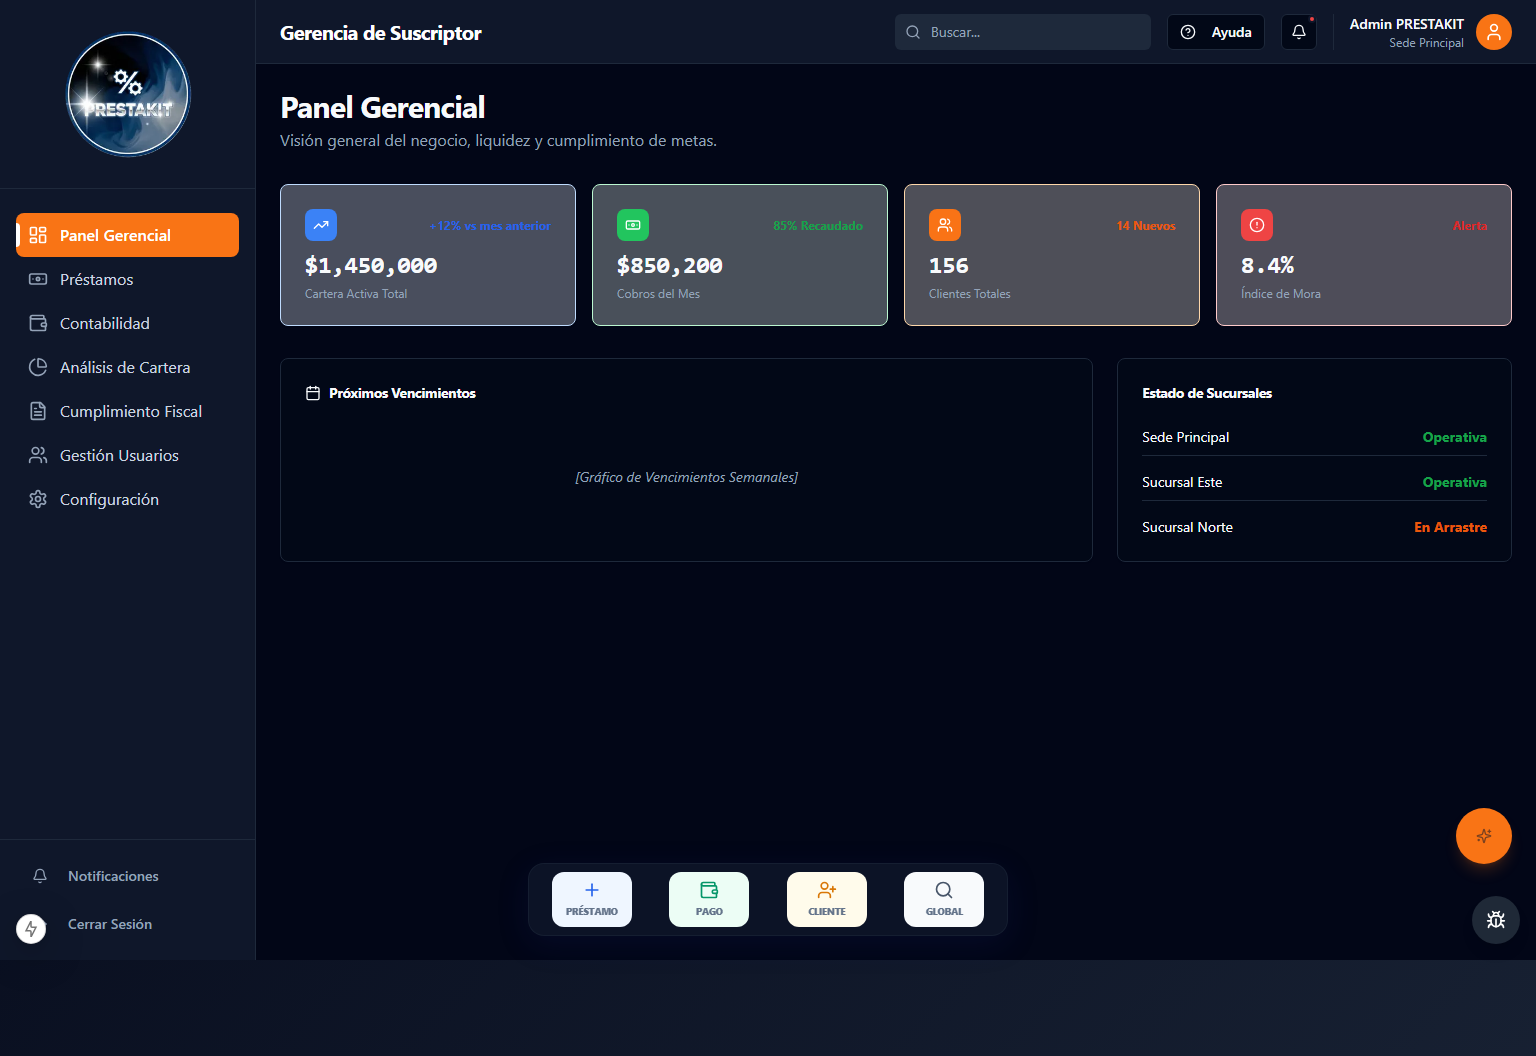Click the help question-mark icon

(1188, 32)
